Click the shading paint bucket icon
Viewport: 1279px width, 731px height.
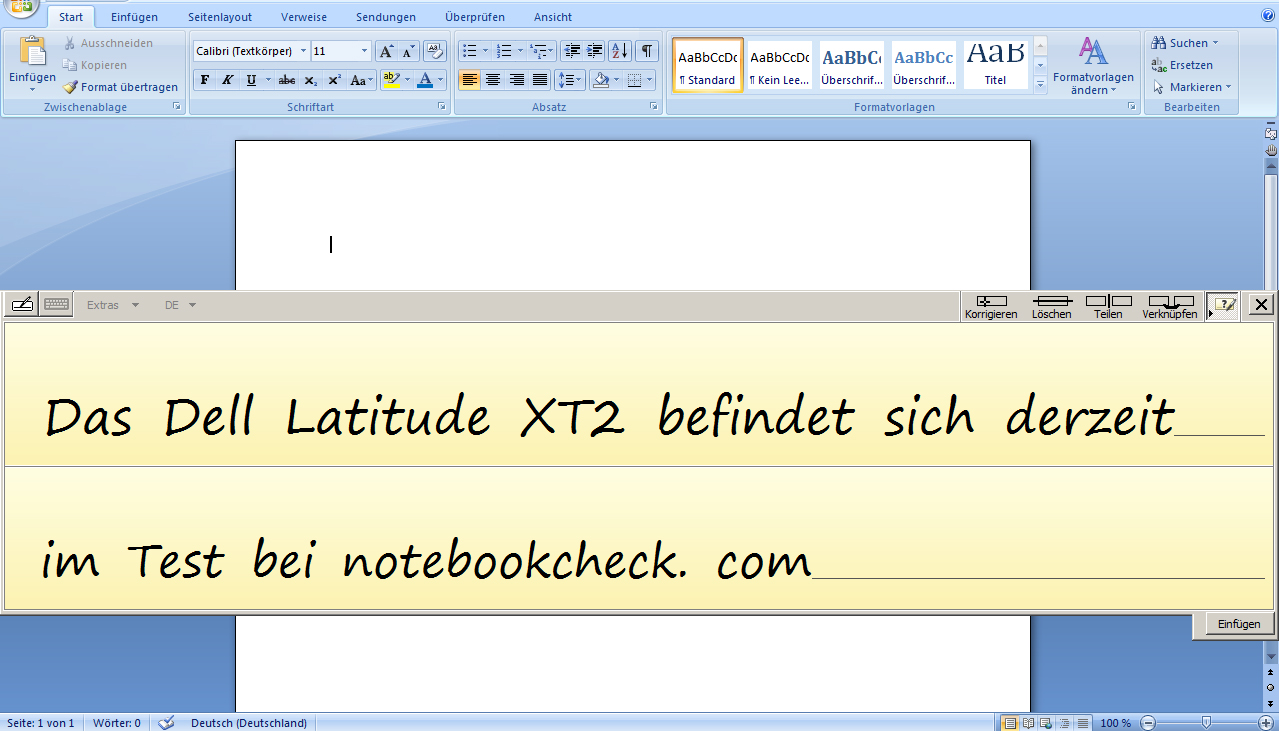click(x=600, y=80)
